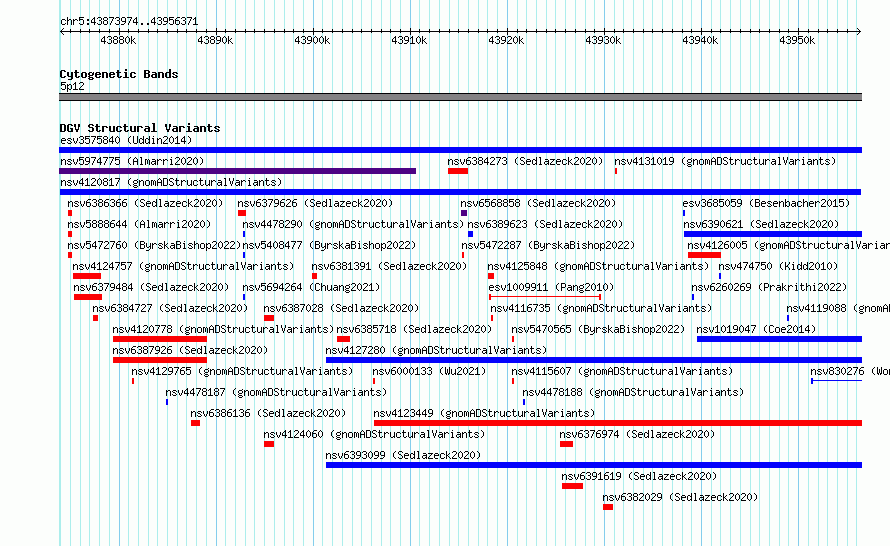Open nsv5408477 (ByrskaBishop2022) variant
890x546 pixels.
pyautogui.click(x=329, y=245)
